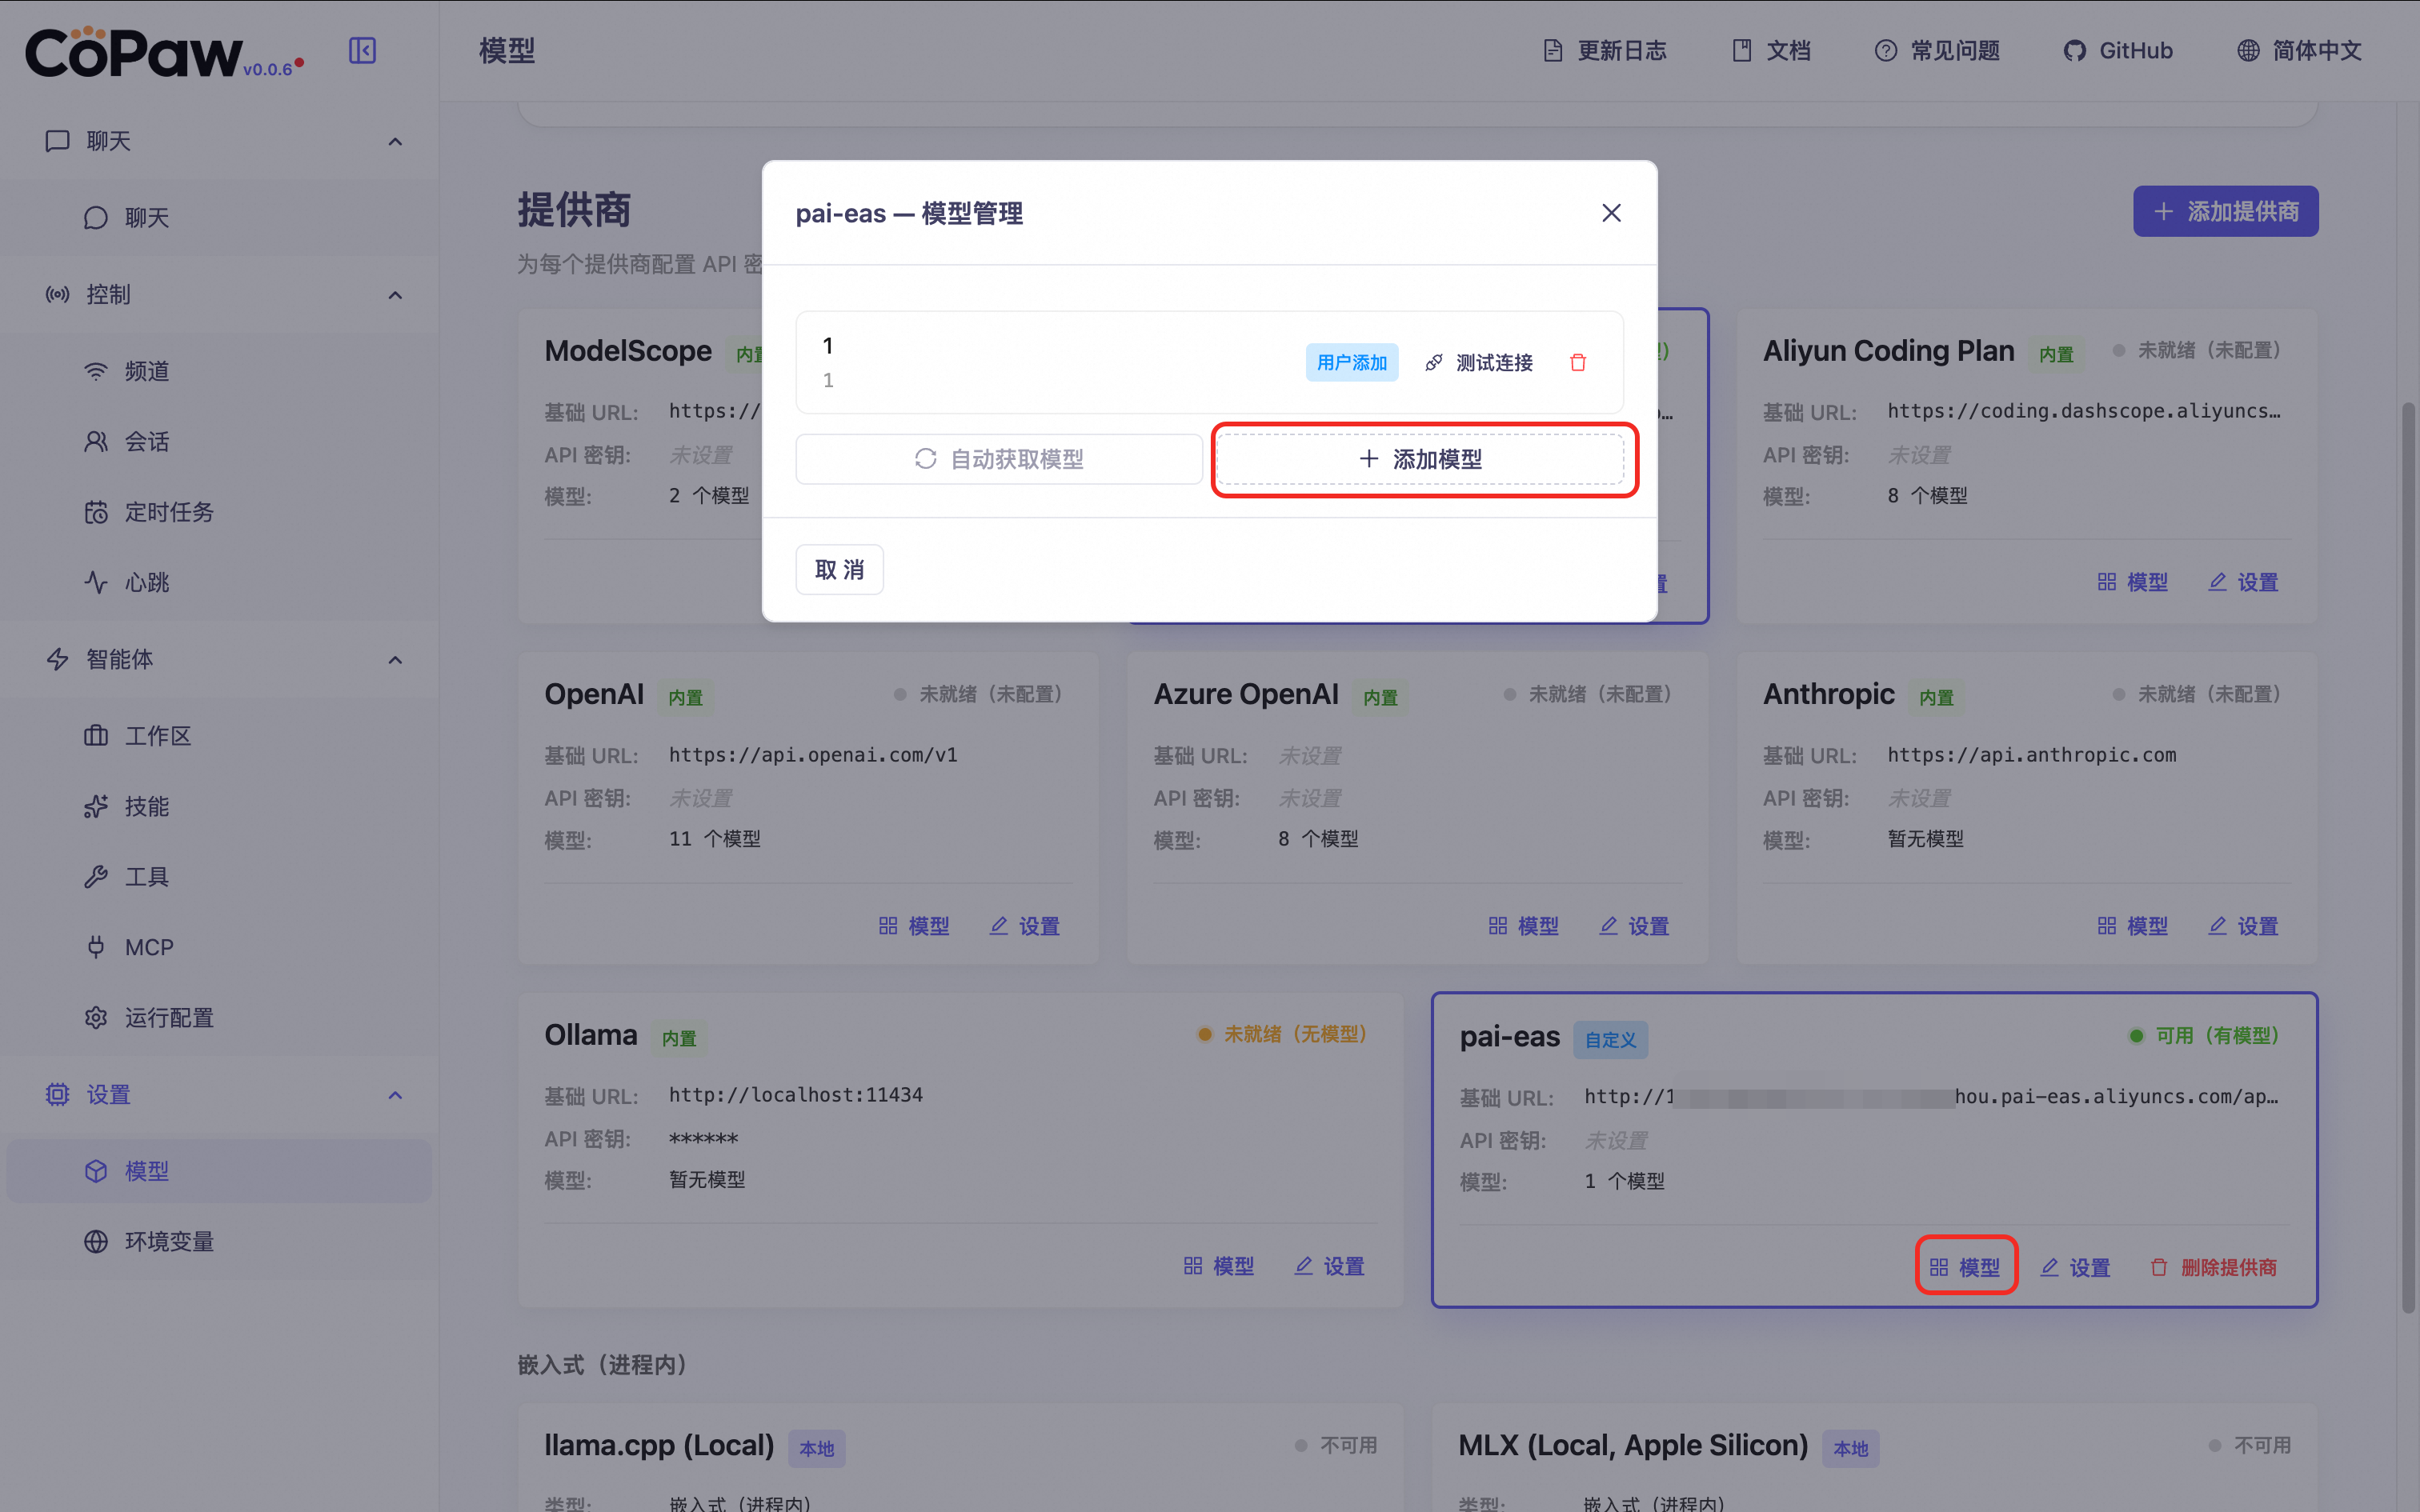Collapse the 控制 sidebar section
The width and height of the screenshot is (2420, 1512).
coord(395,295)
